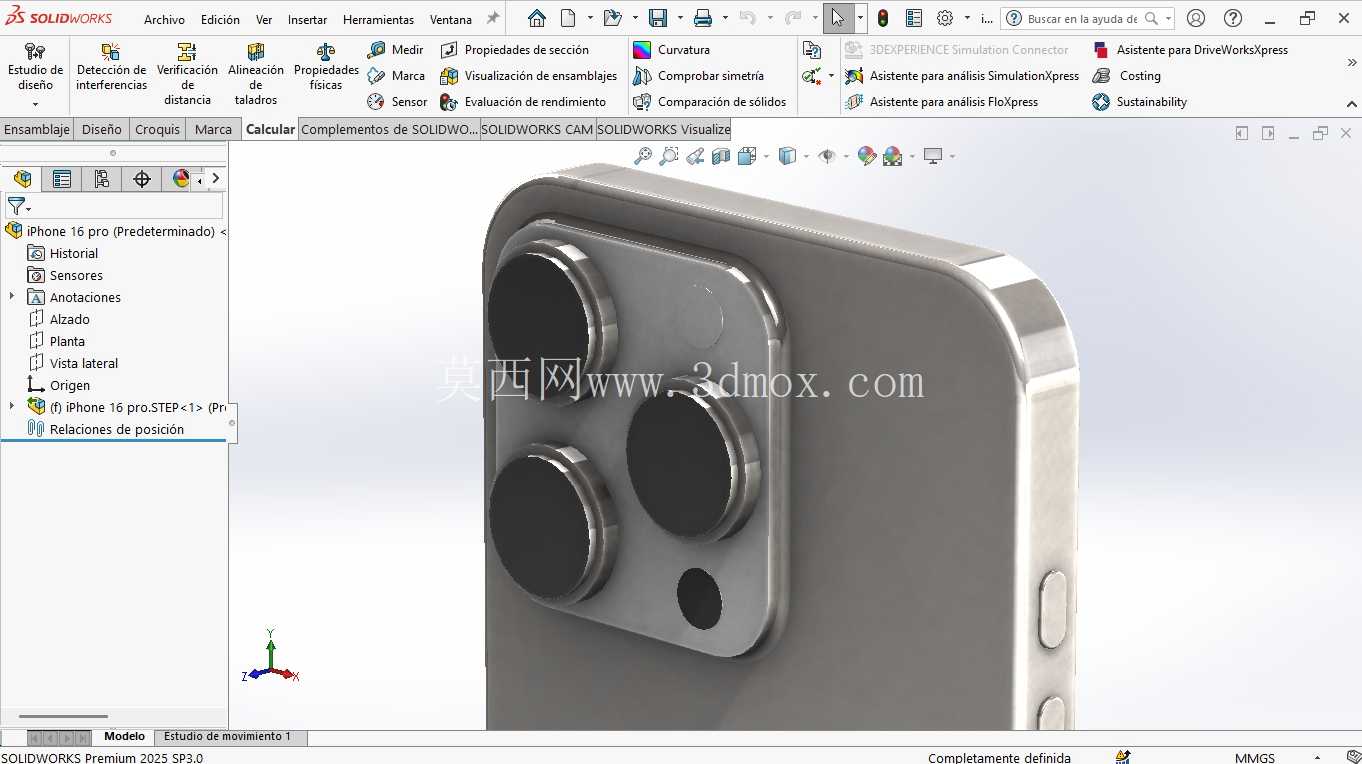
Task: Open the Insertar menu
Action: [x=307, y=19]
